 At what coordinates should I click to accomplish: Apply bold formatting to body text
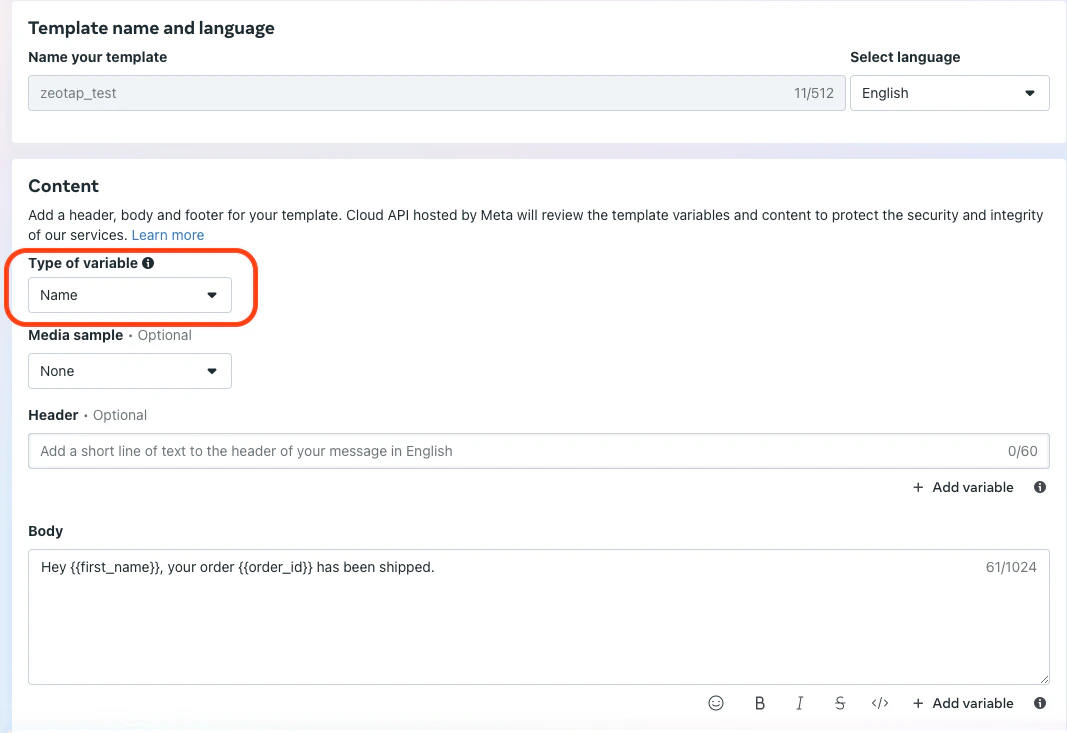[x=759, y=703]
